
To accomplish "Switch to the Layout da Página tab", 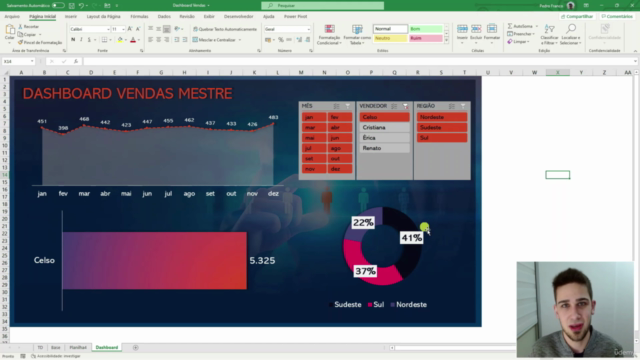I will tap(103, 16).
